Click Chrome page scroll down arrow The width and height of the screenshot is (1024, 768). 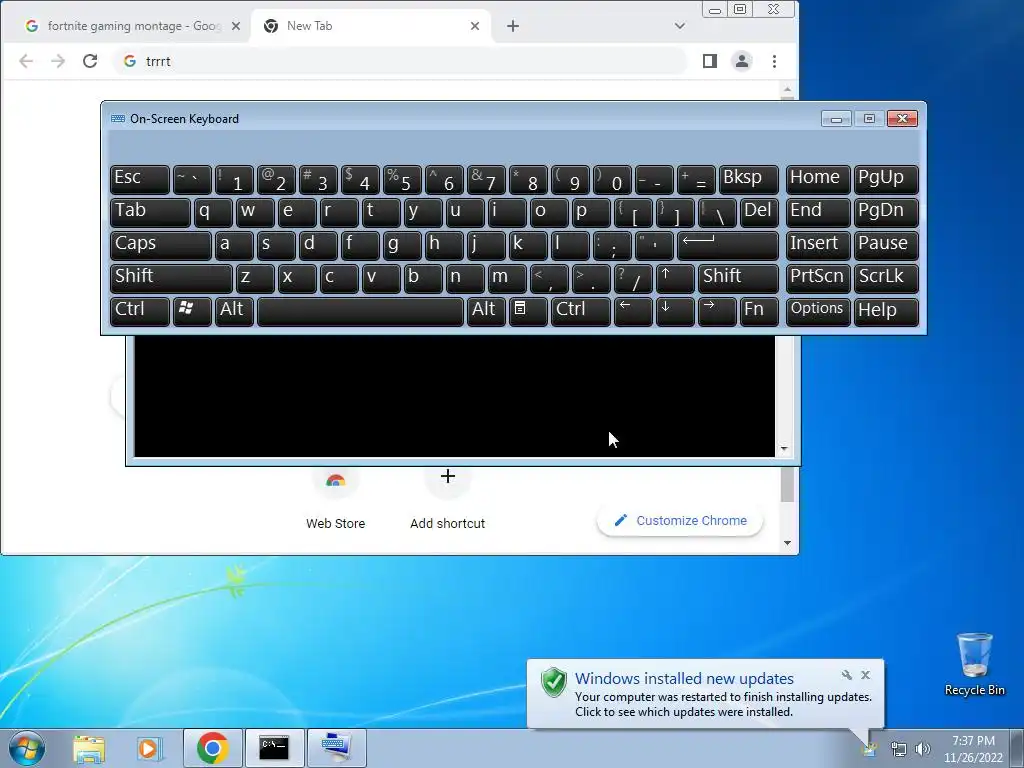(x=788, y=543)
